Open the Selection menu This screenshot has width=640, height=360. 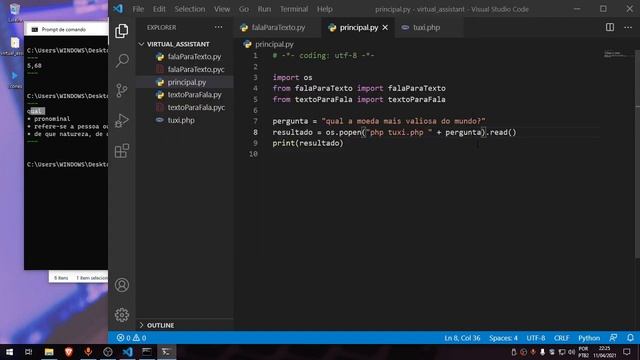[x=190, y=9]
